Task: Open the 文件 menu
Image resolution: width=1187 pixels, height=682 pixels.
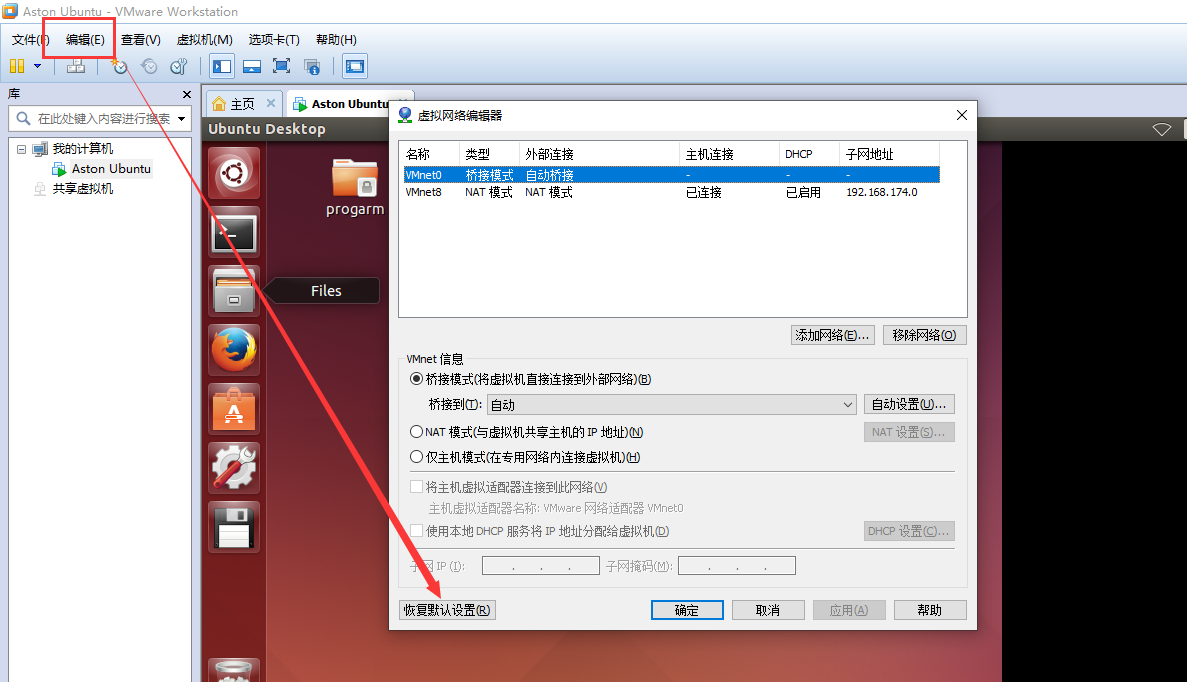Action: tap(30, 39)
